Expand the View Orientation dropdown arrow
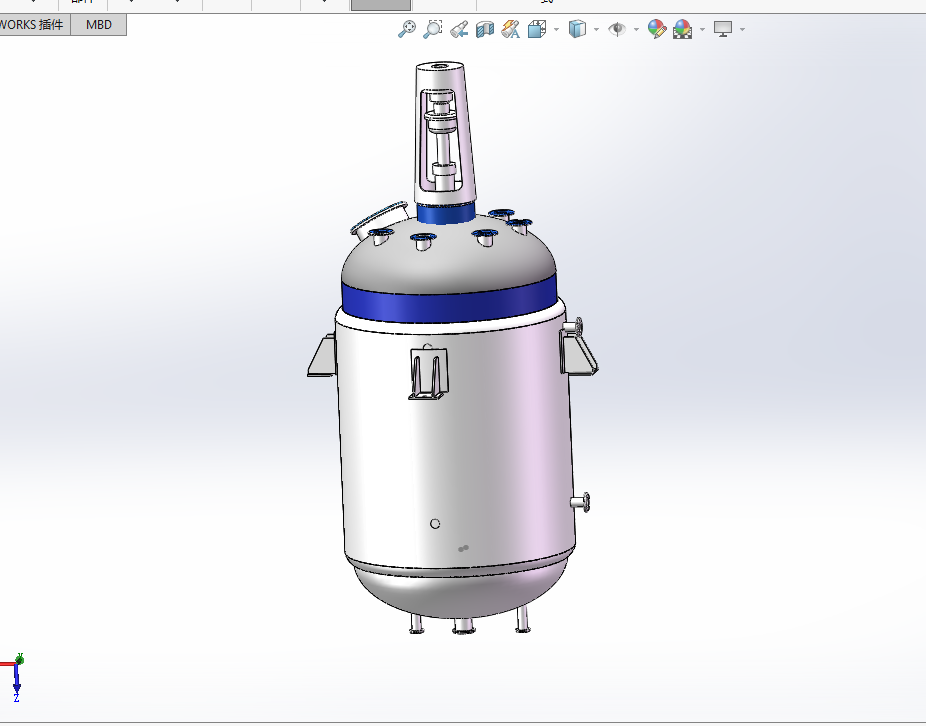926x726 pixels. point(556,29)
